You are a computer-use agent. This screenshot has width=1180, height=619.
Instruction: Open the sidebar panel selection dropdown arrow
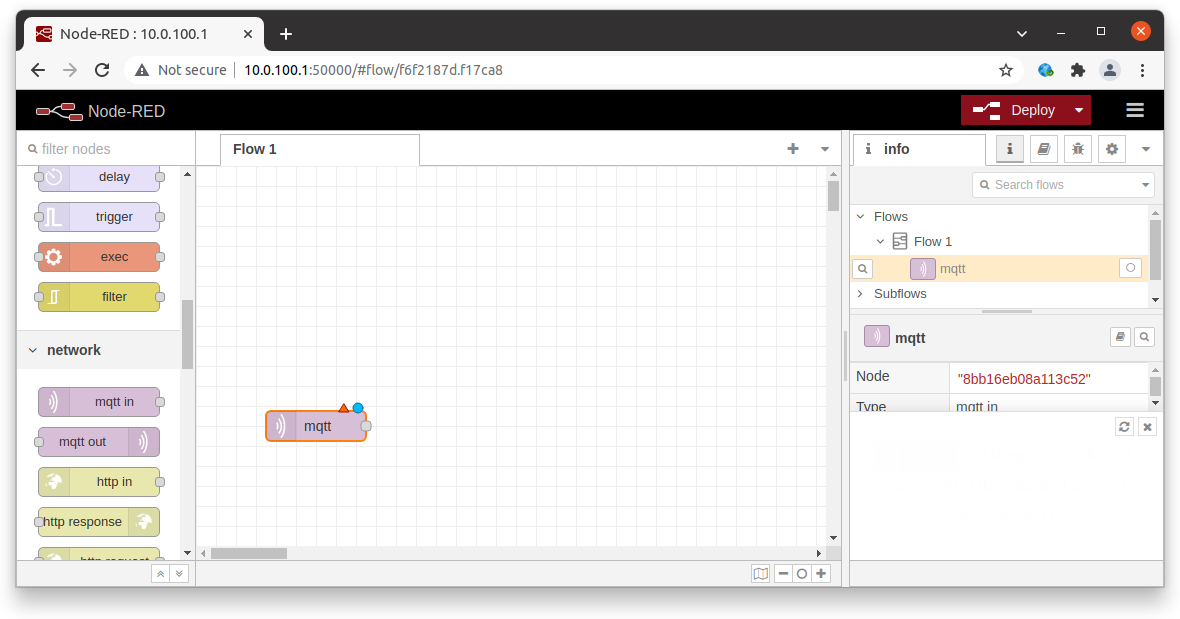pyautogui.click(x=1146, y=148)
